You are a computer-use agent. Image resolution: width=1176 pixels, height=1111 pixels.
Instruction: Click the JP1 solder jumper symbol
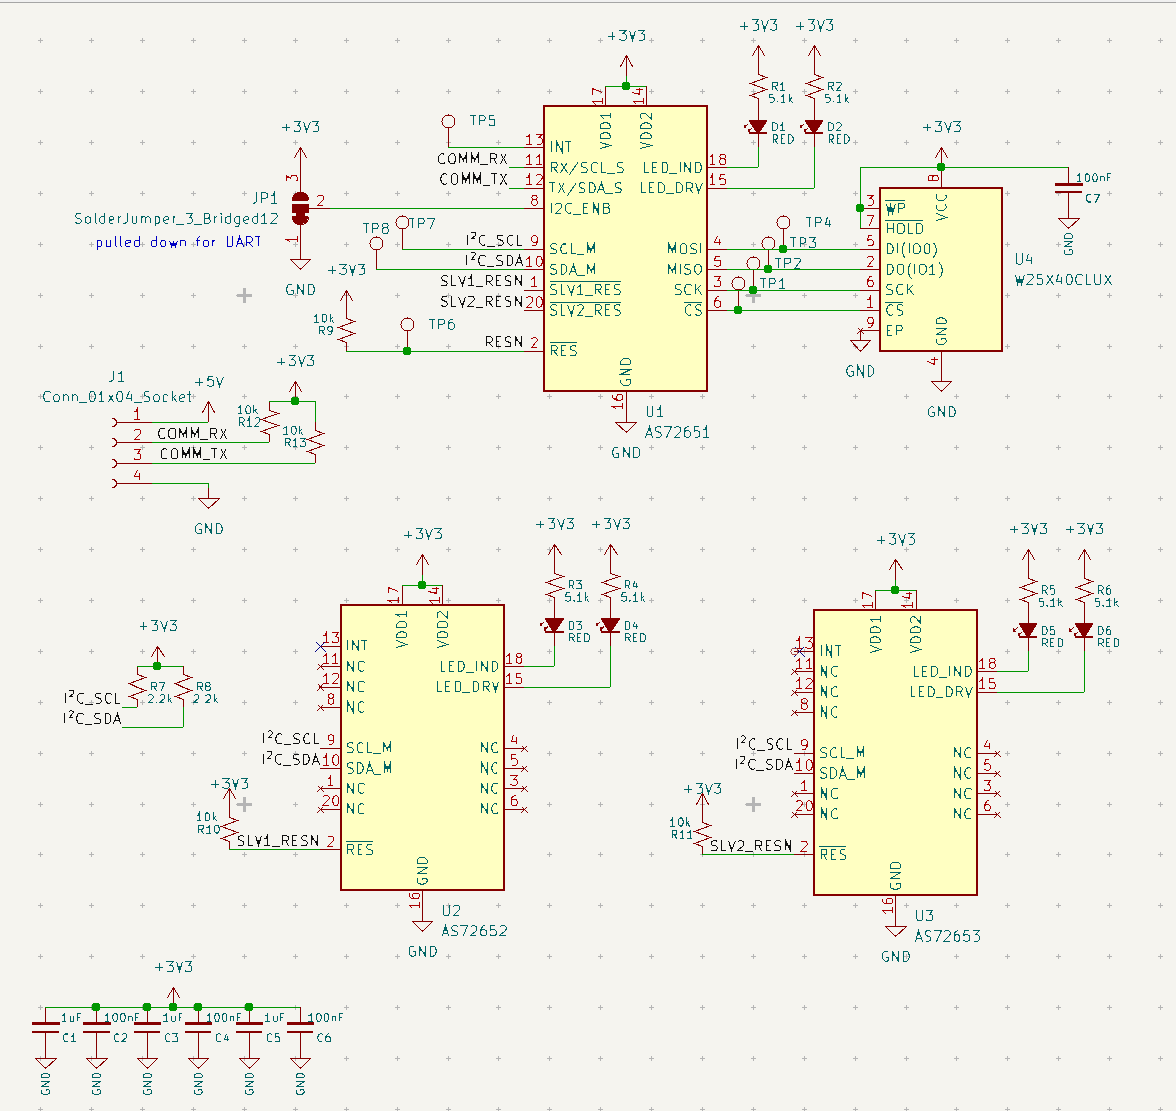point(300,209)
